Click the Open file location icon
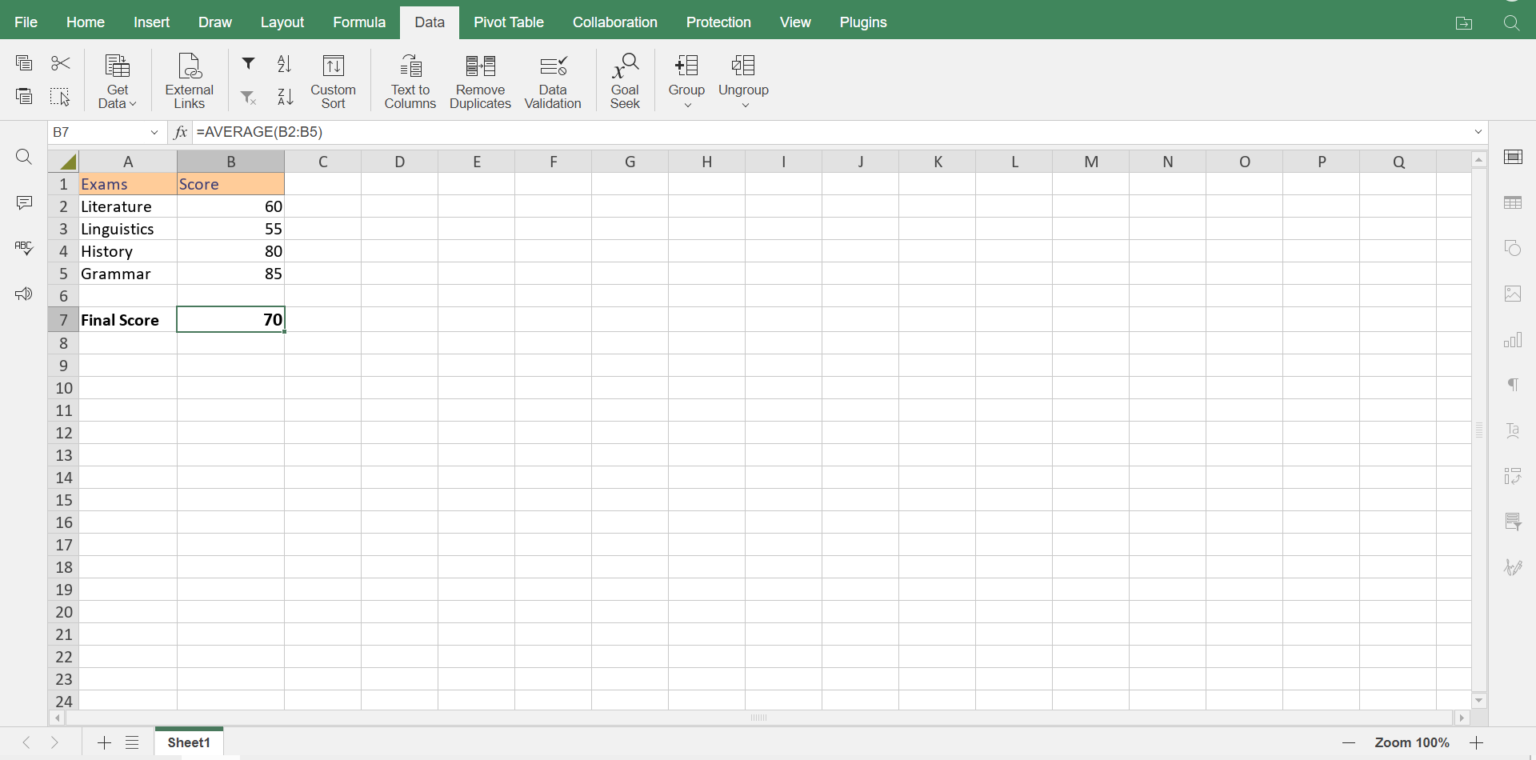The image size is (1536, 760). [1464, 23]
